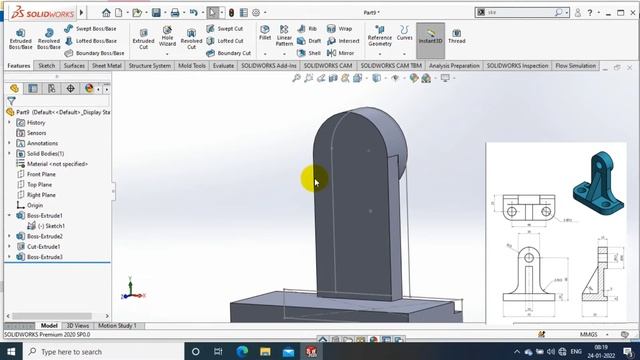Switch to the Evaluate ribbon tab

[x=223, y=66]
